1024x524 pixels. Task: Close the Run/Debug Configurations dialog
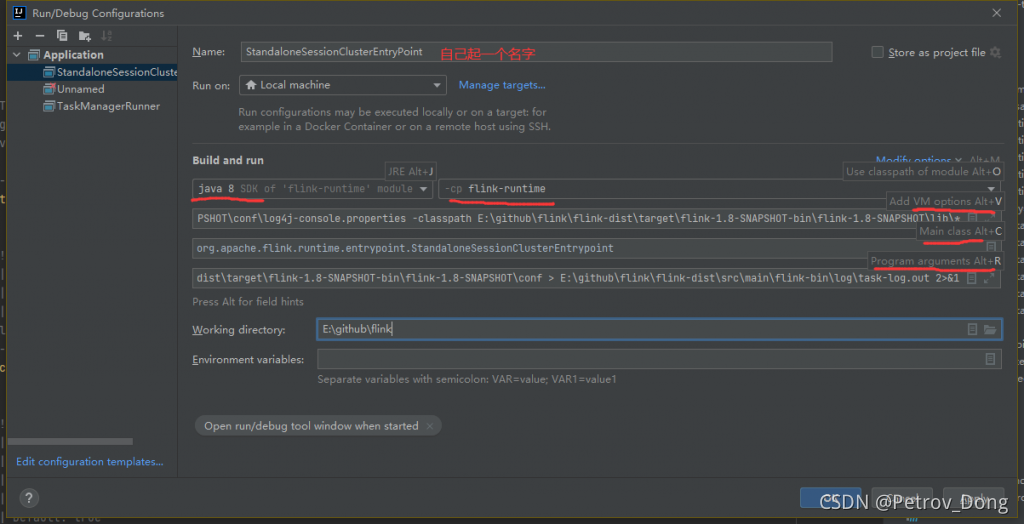997,12
